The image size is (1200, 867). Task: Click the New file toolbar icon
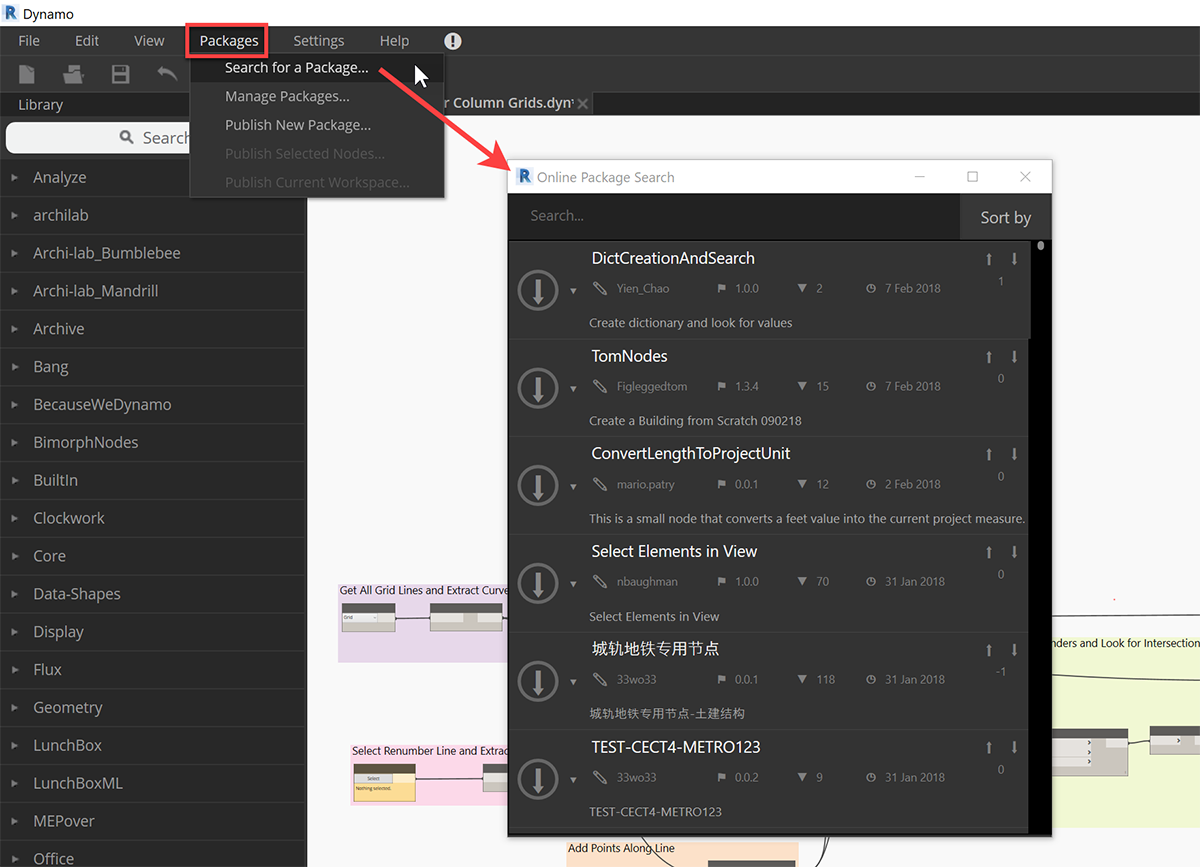tap(26, 74)
